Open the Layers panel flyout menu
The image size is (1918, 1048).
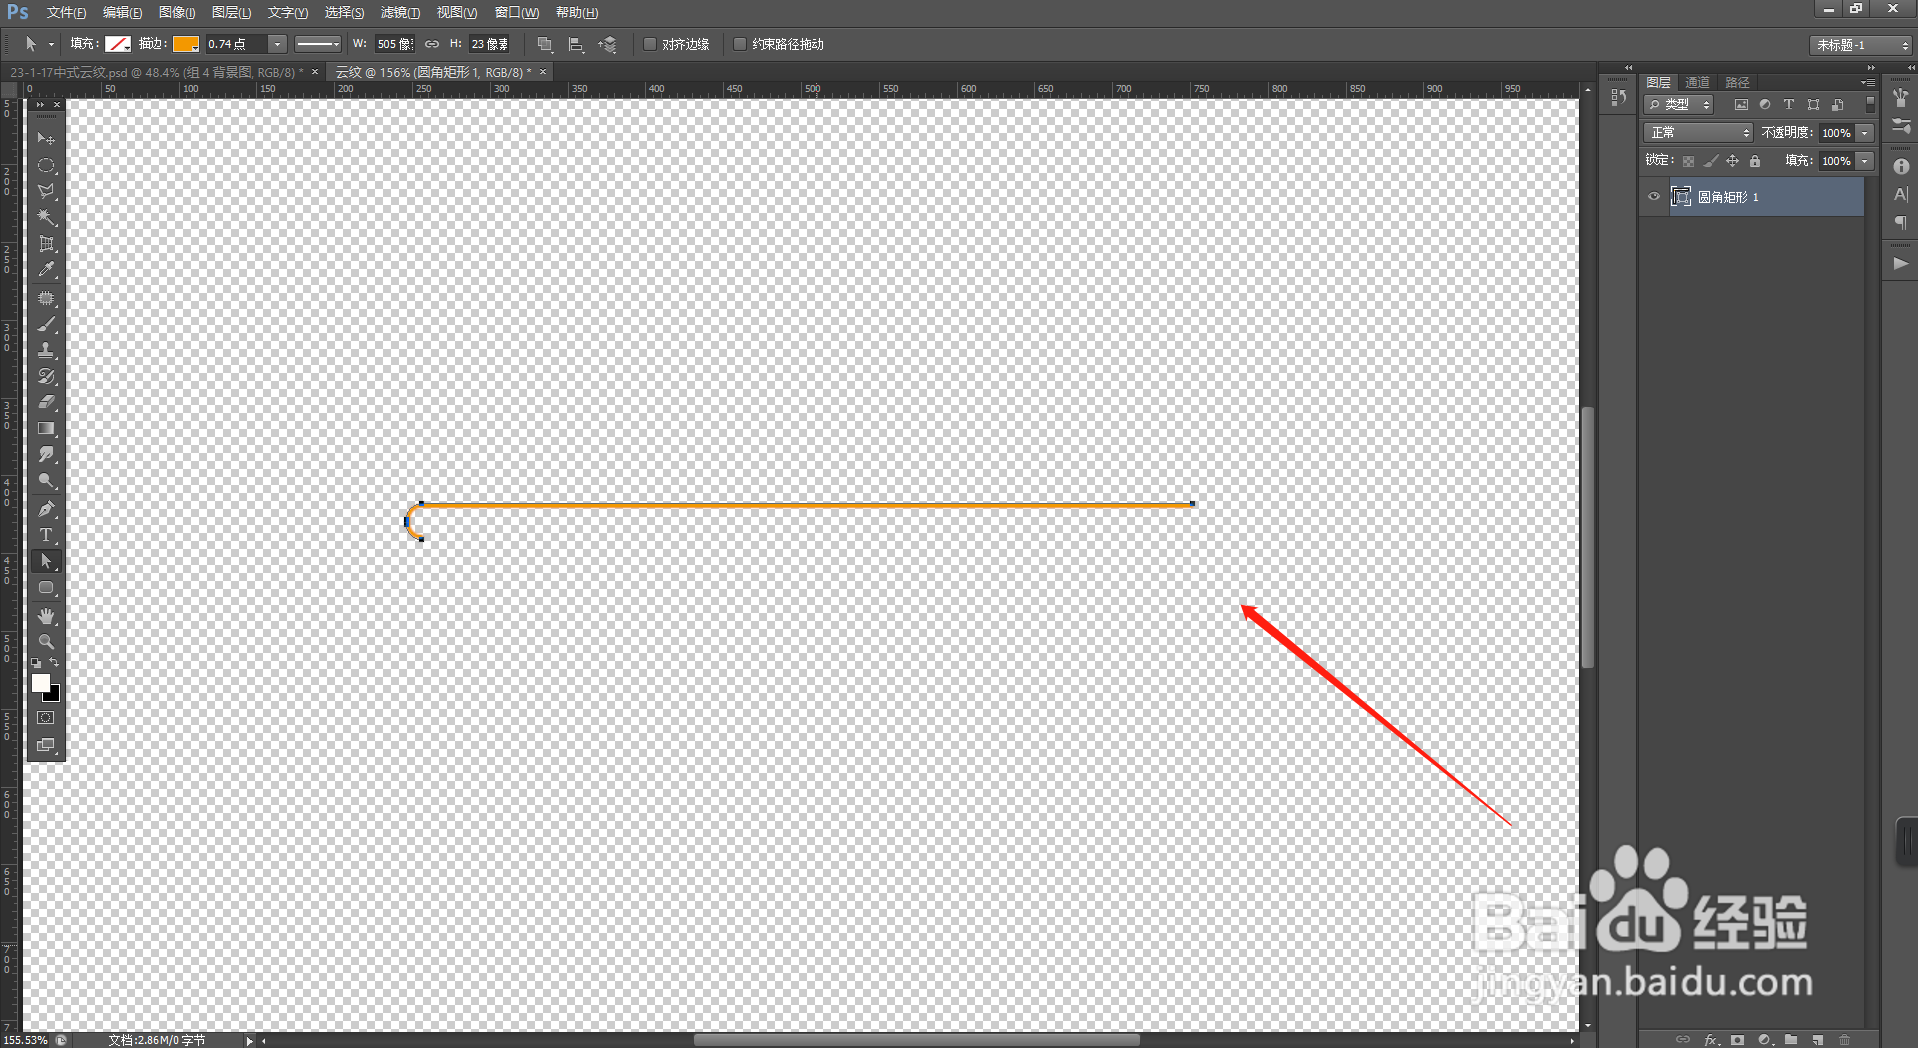[x=1868, y=82]
